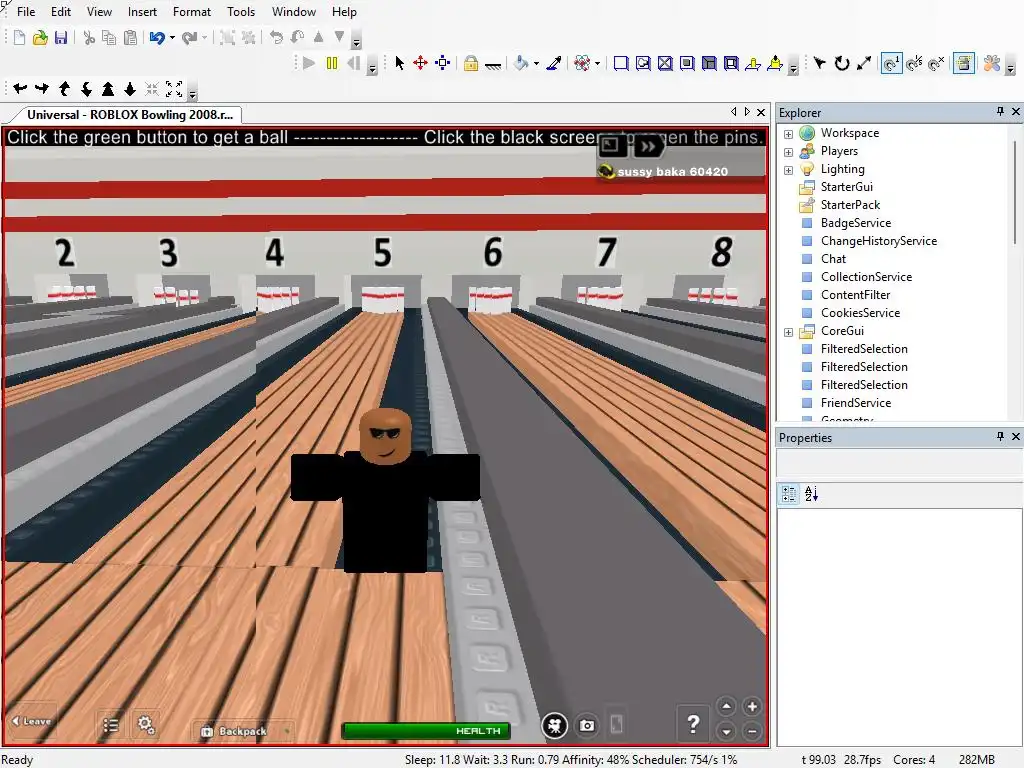The width and height of the screenshot is (1024, 768).
Task: Open the Material tool dropdown arrow
Action: click(x=597, y=63)
